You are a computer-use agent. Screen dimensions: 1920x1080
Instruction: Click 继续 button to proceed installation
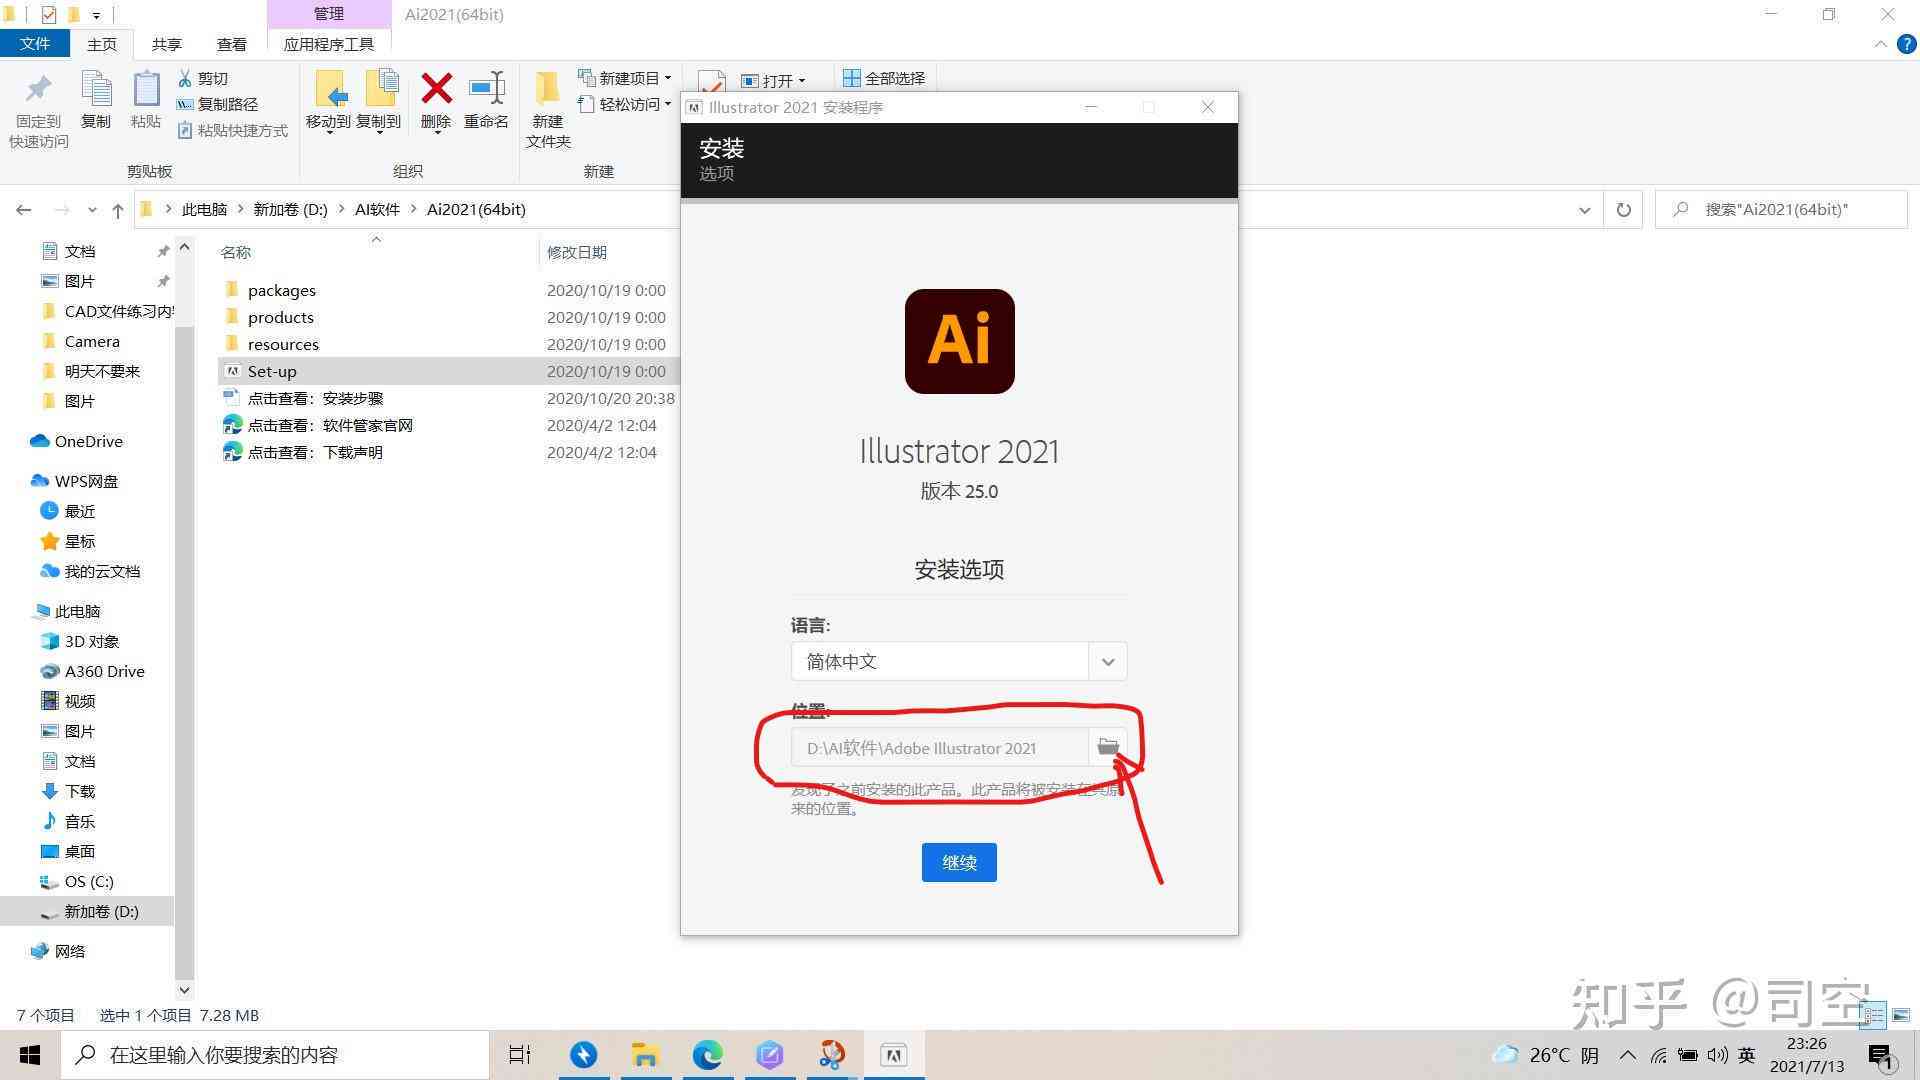coord(959,862)
